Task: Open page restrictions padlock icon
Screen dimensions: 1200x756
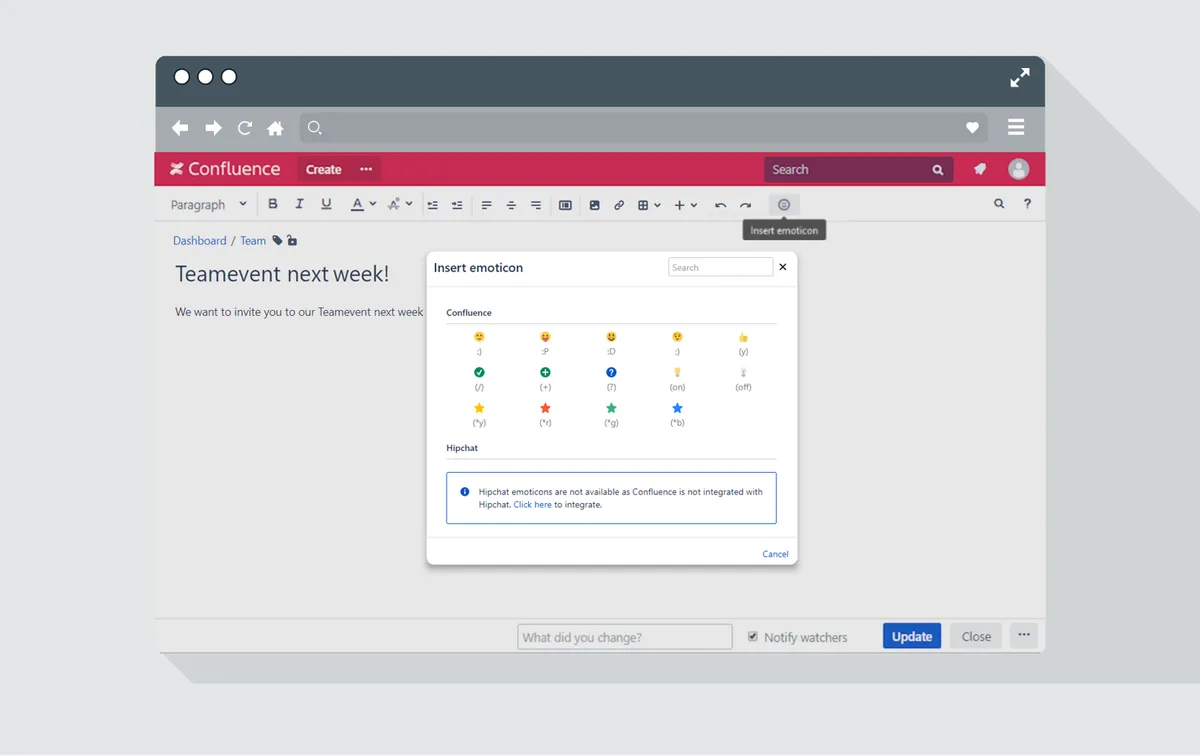Action: tap(292, 240)
